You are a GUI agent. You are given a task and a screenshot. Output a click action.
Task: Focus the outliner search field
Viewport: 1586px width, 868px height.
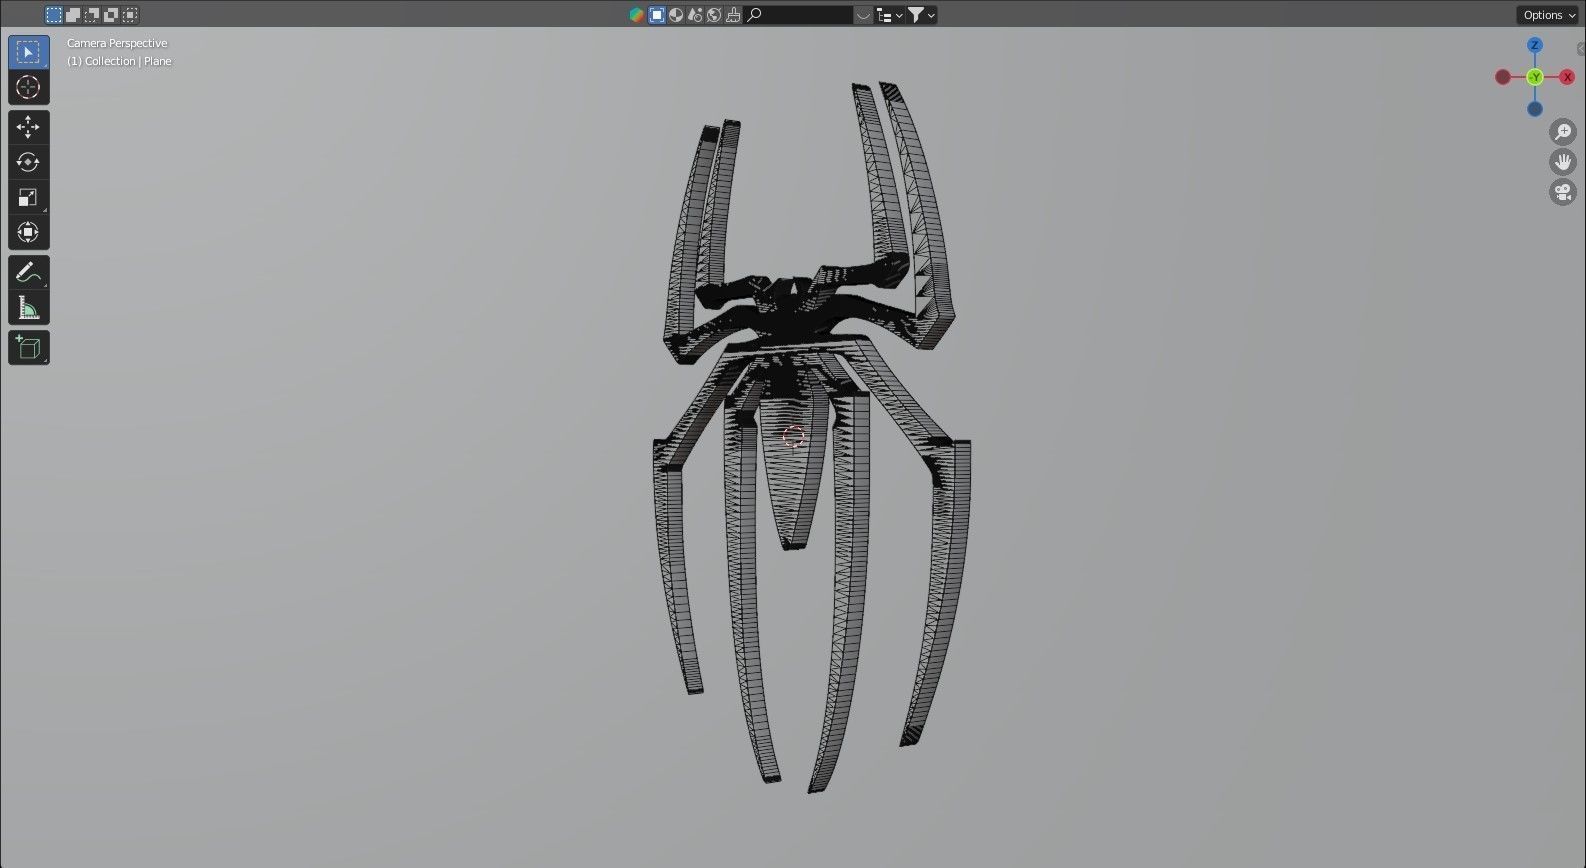799,15
